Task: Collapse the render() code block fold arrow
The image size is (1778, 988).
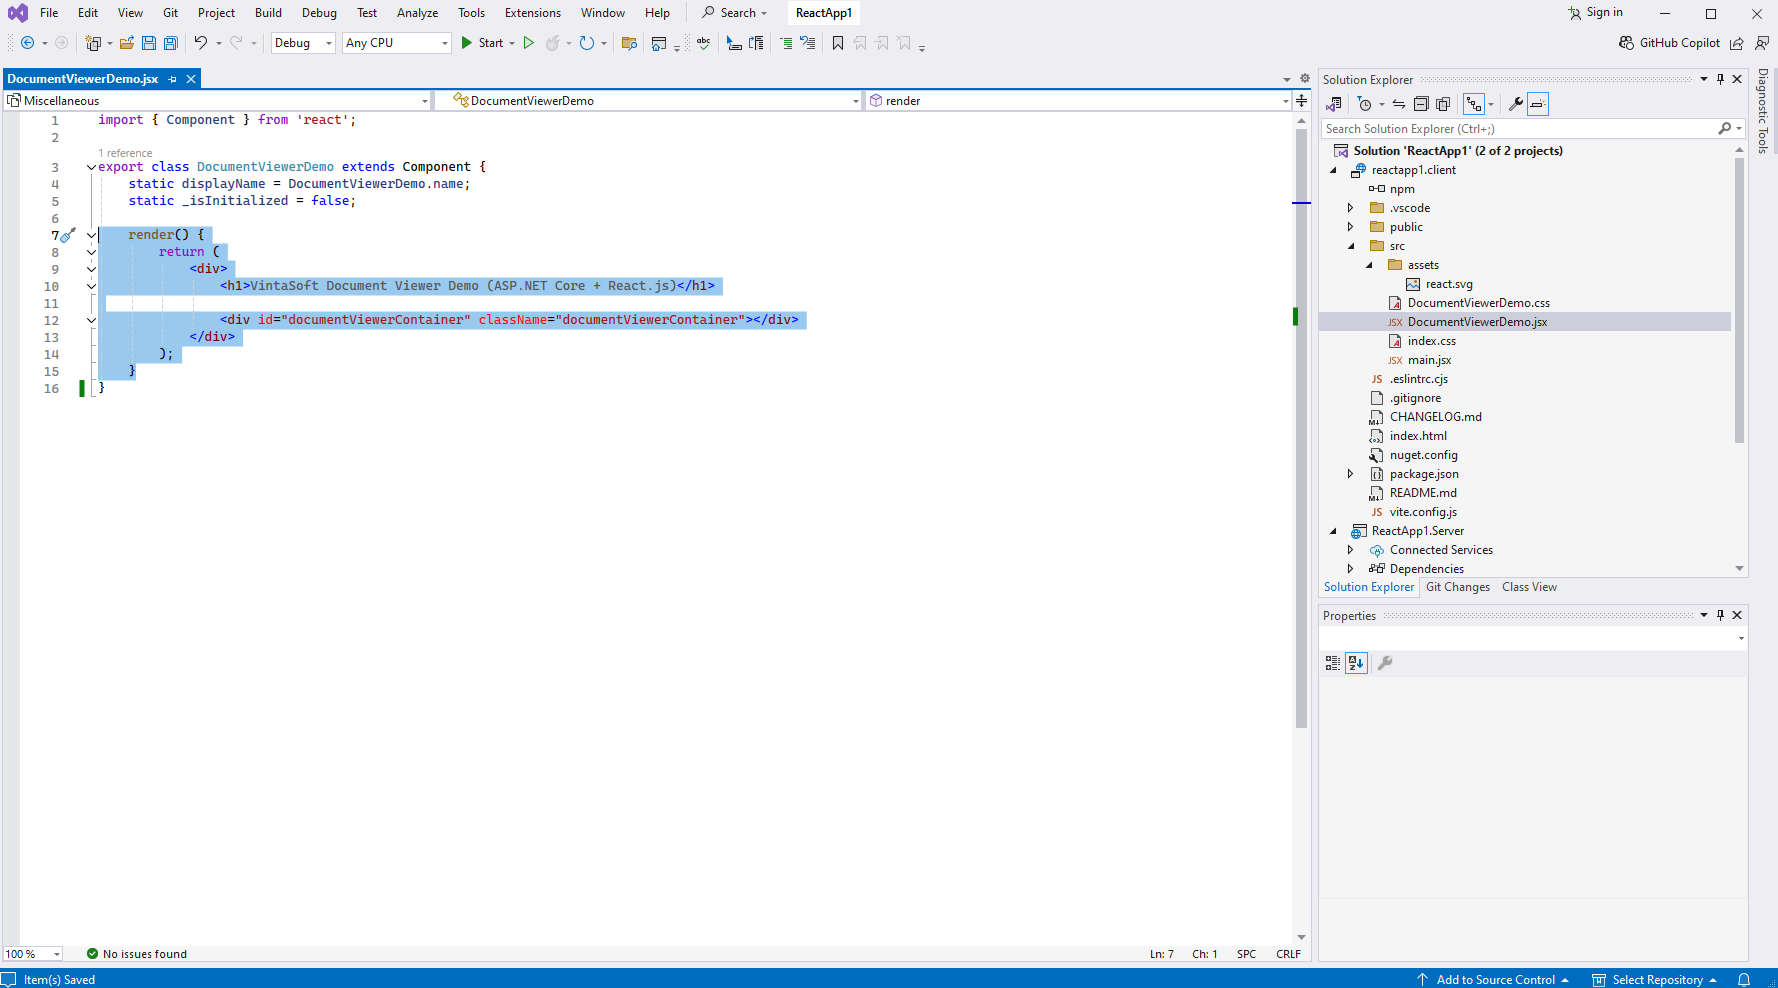Action: tap(91, 236)
